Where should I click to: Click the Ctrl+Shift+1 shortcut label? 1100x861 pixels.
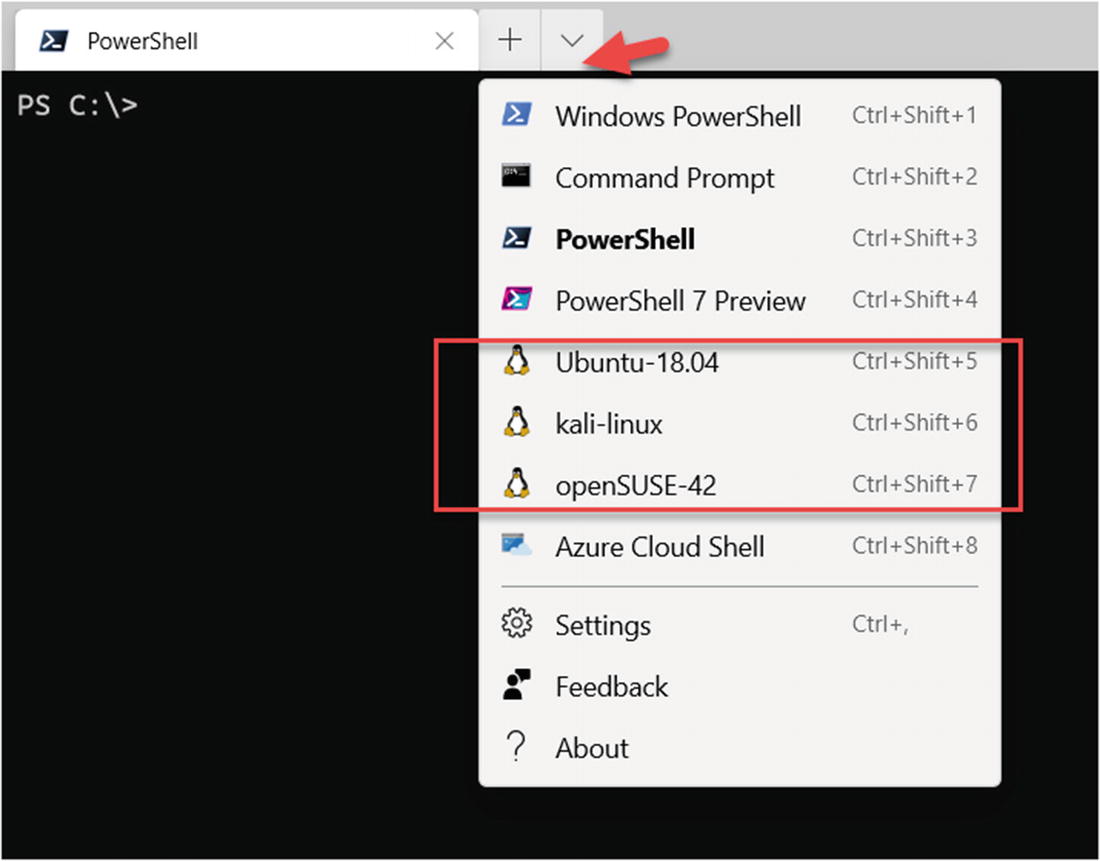tap(914, 114)
